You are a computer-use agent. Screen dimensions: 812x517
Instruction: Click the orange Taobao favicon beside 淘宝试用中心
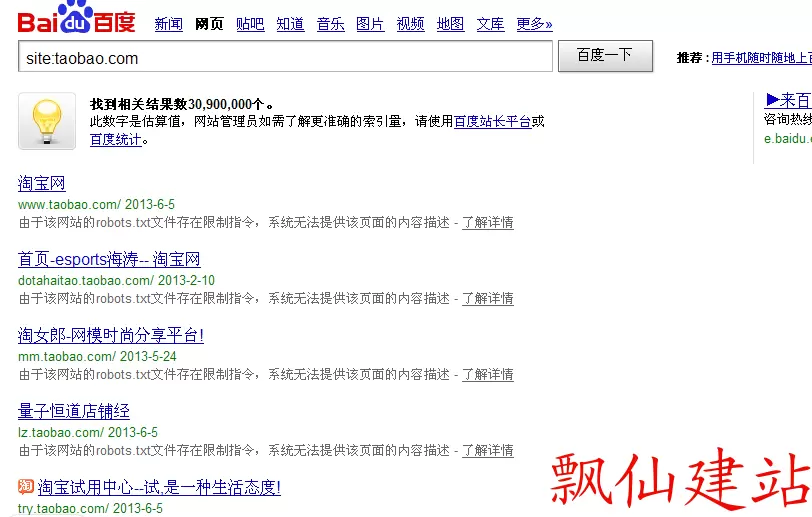(26, 486)
